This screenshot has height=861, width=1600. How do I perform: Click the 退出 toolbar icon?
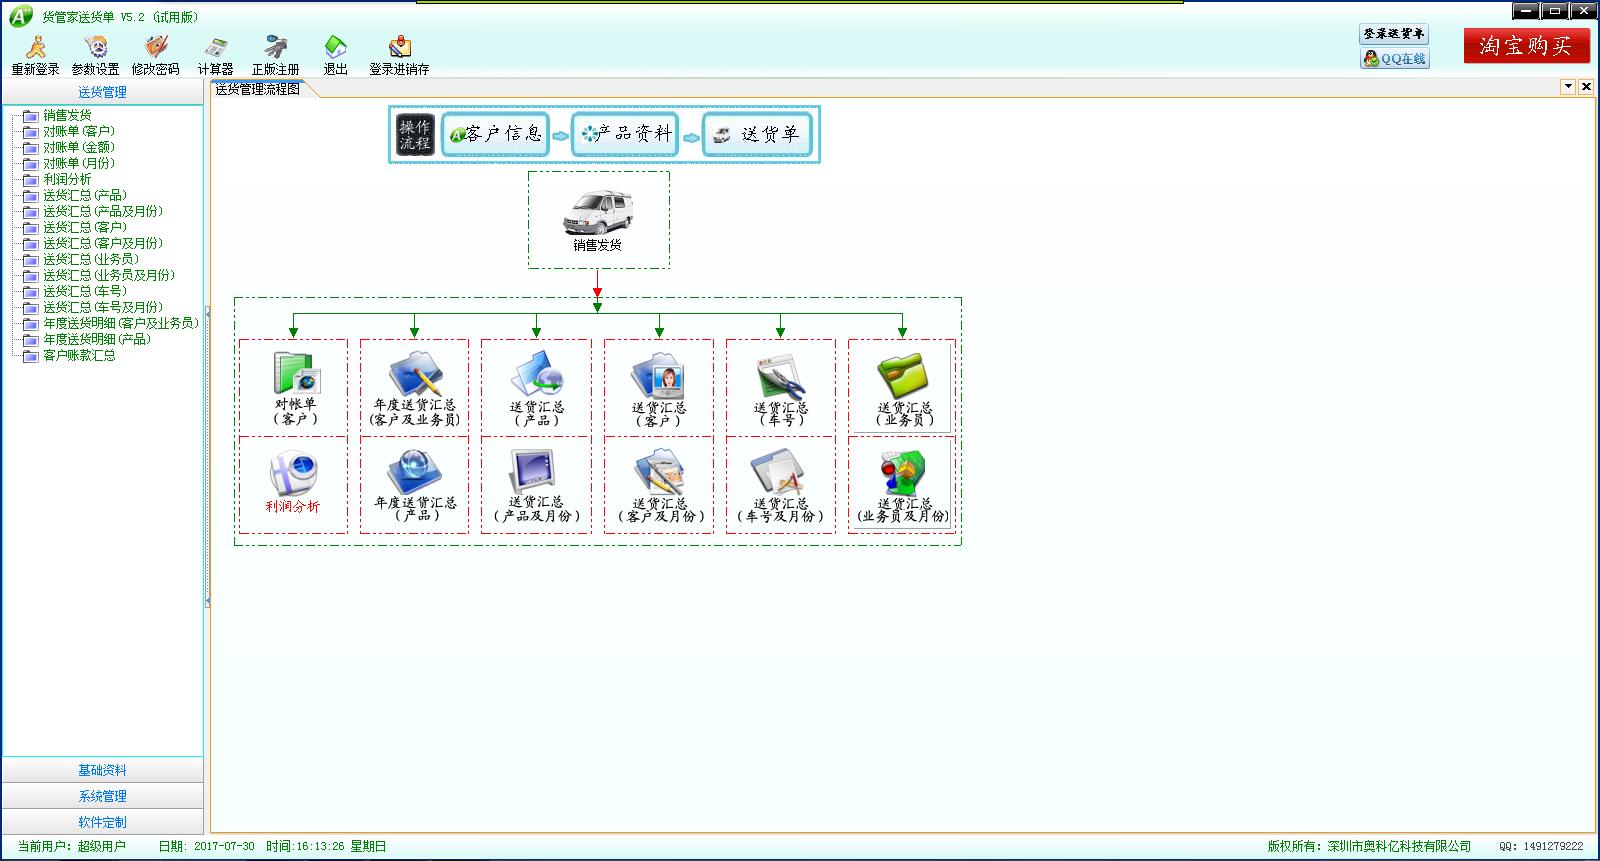tap(336, 56)
